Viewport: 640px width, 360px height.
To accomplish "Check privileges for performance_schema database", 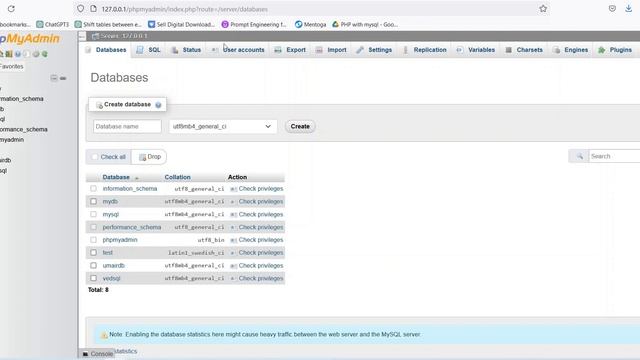I will (x=257, y=227).
